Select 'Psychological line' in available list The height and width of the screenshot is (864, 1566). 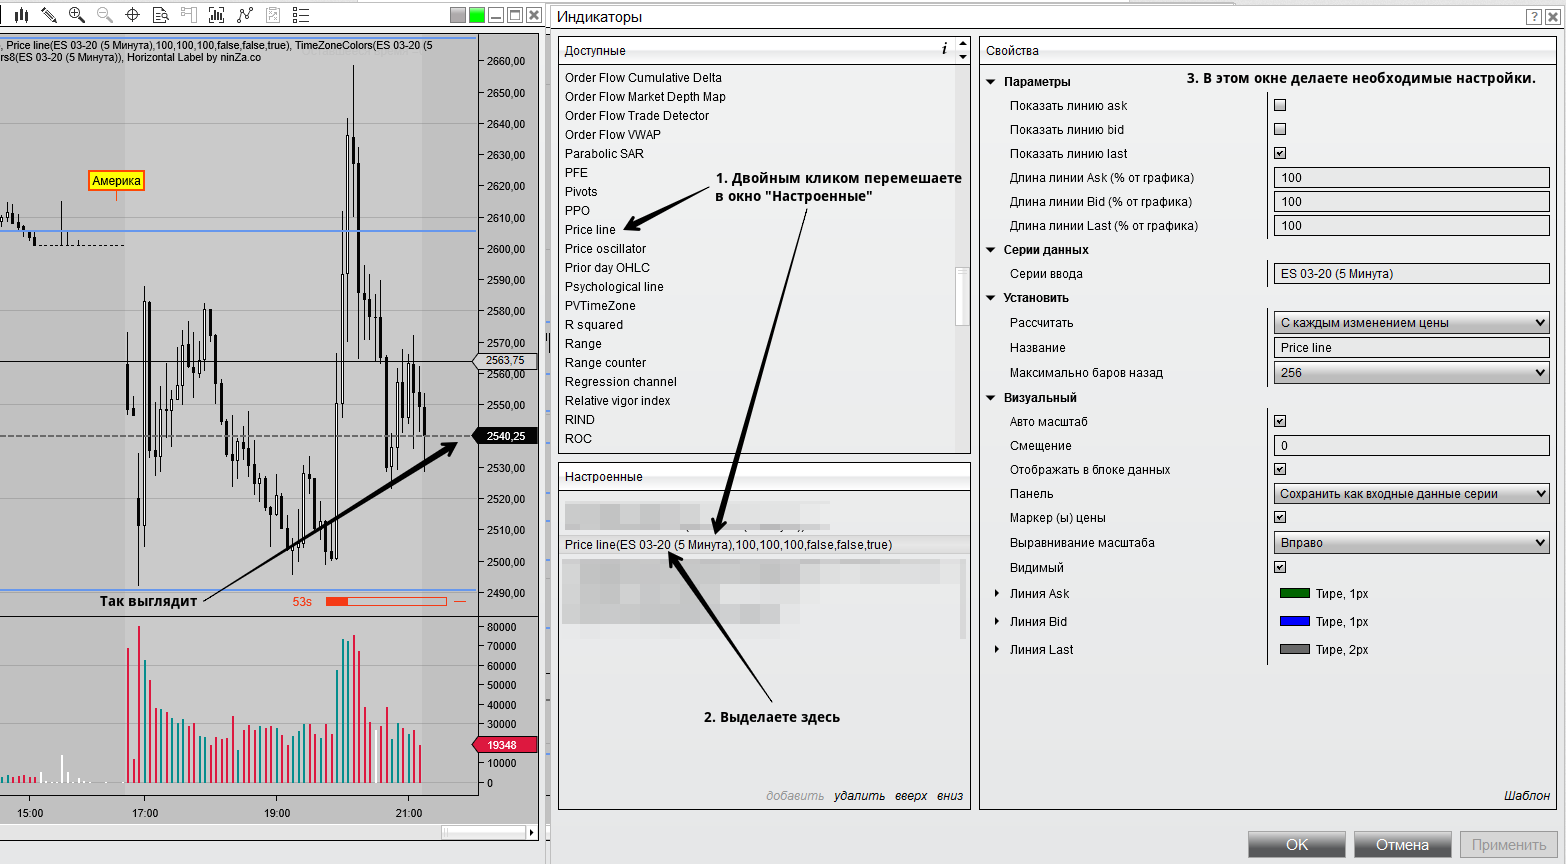[x=614, y=287]
